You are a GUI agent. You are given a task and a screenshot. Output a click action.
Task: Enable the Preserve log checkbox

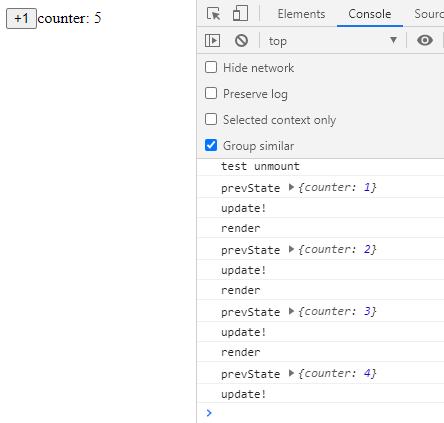click(211, 93)
